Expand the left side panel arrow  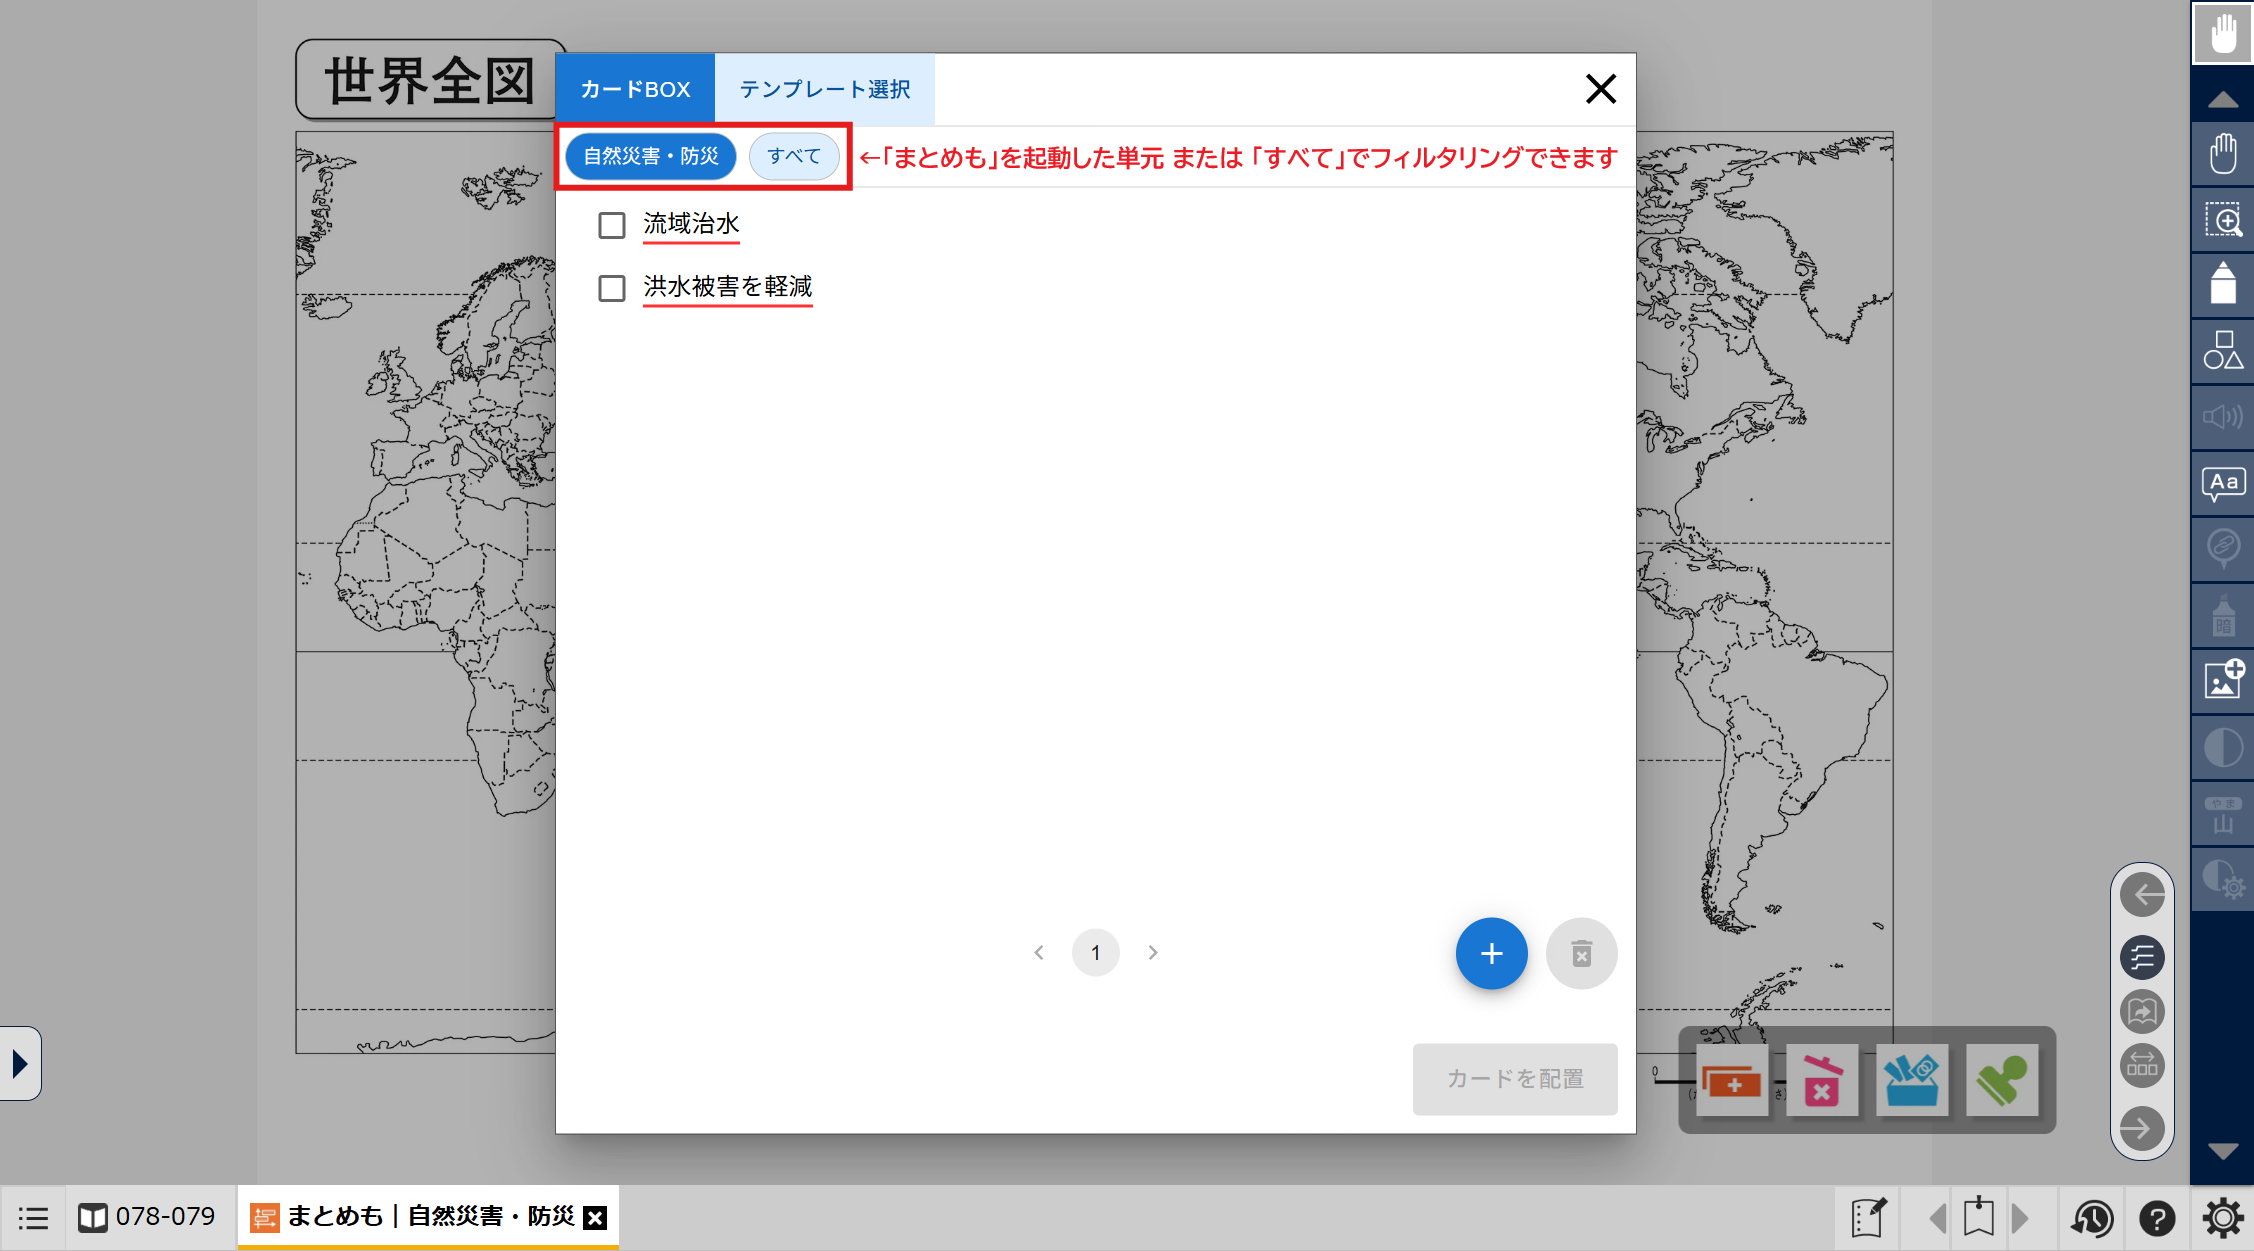pos(20,1063)
